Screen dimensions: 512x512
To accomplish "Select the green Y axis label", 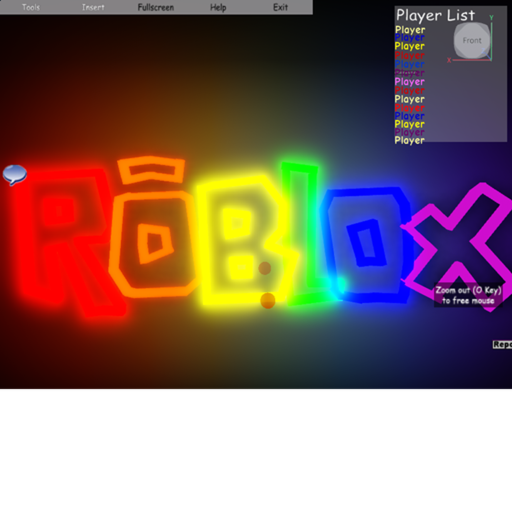I will (x=491, y=17).
